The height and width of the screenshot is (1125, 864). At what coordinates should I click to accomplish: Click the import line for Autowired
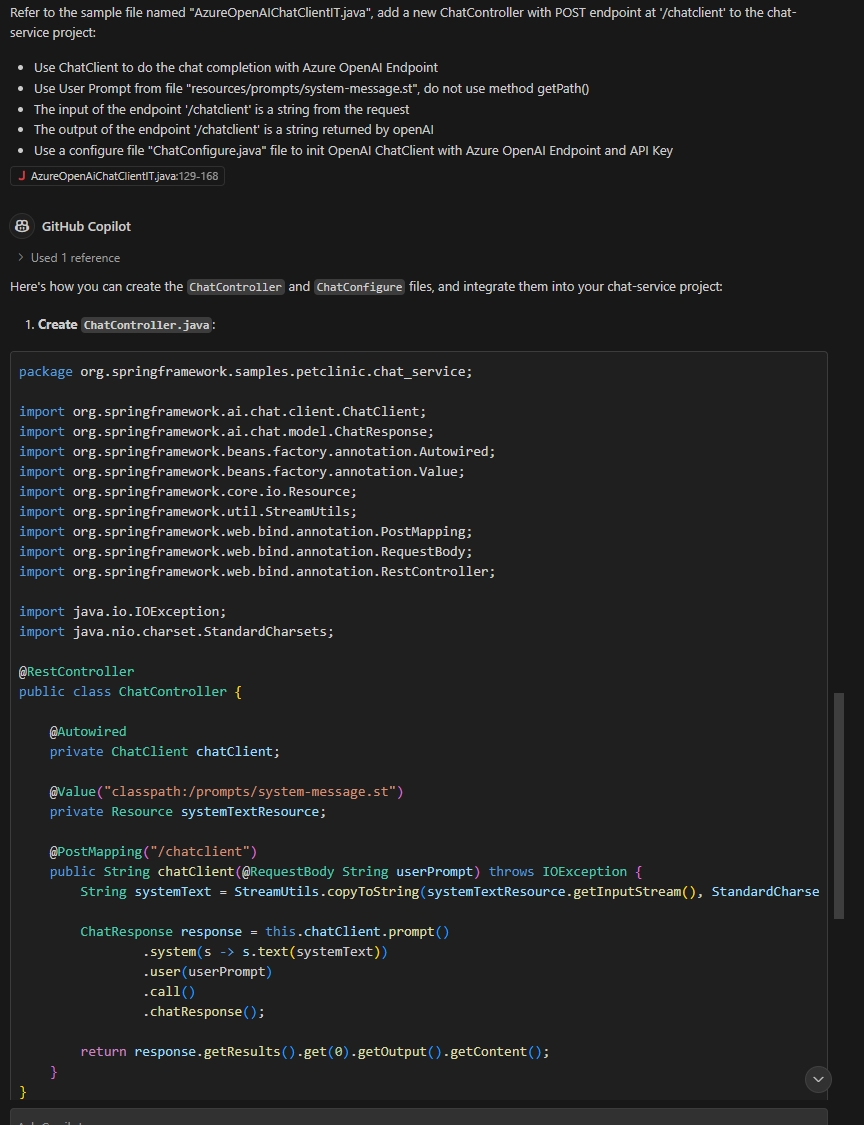pos(257,452)
